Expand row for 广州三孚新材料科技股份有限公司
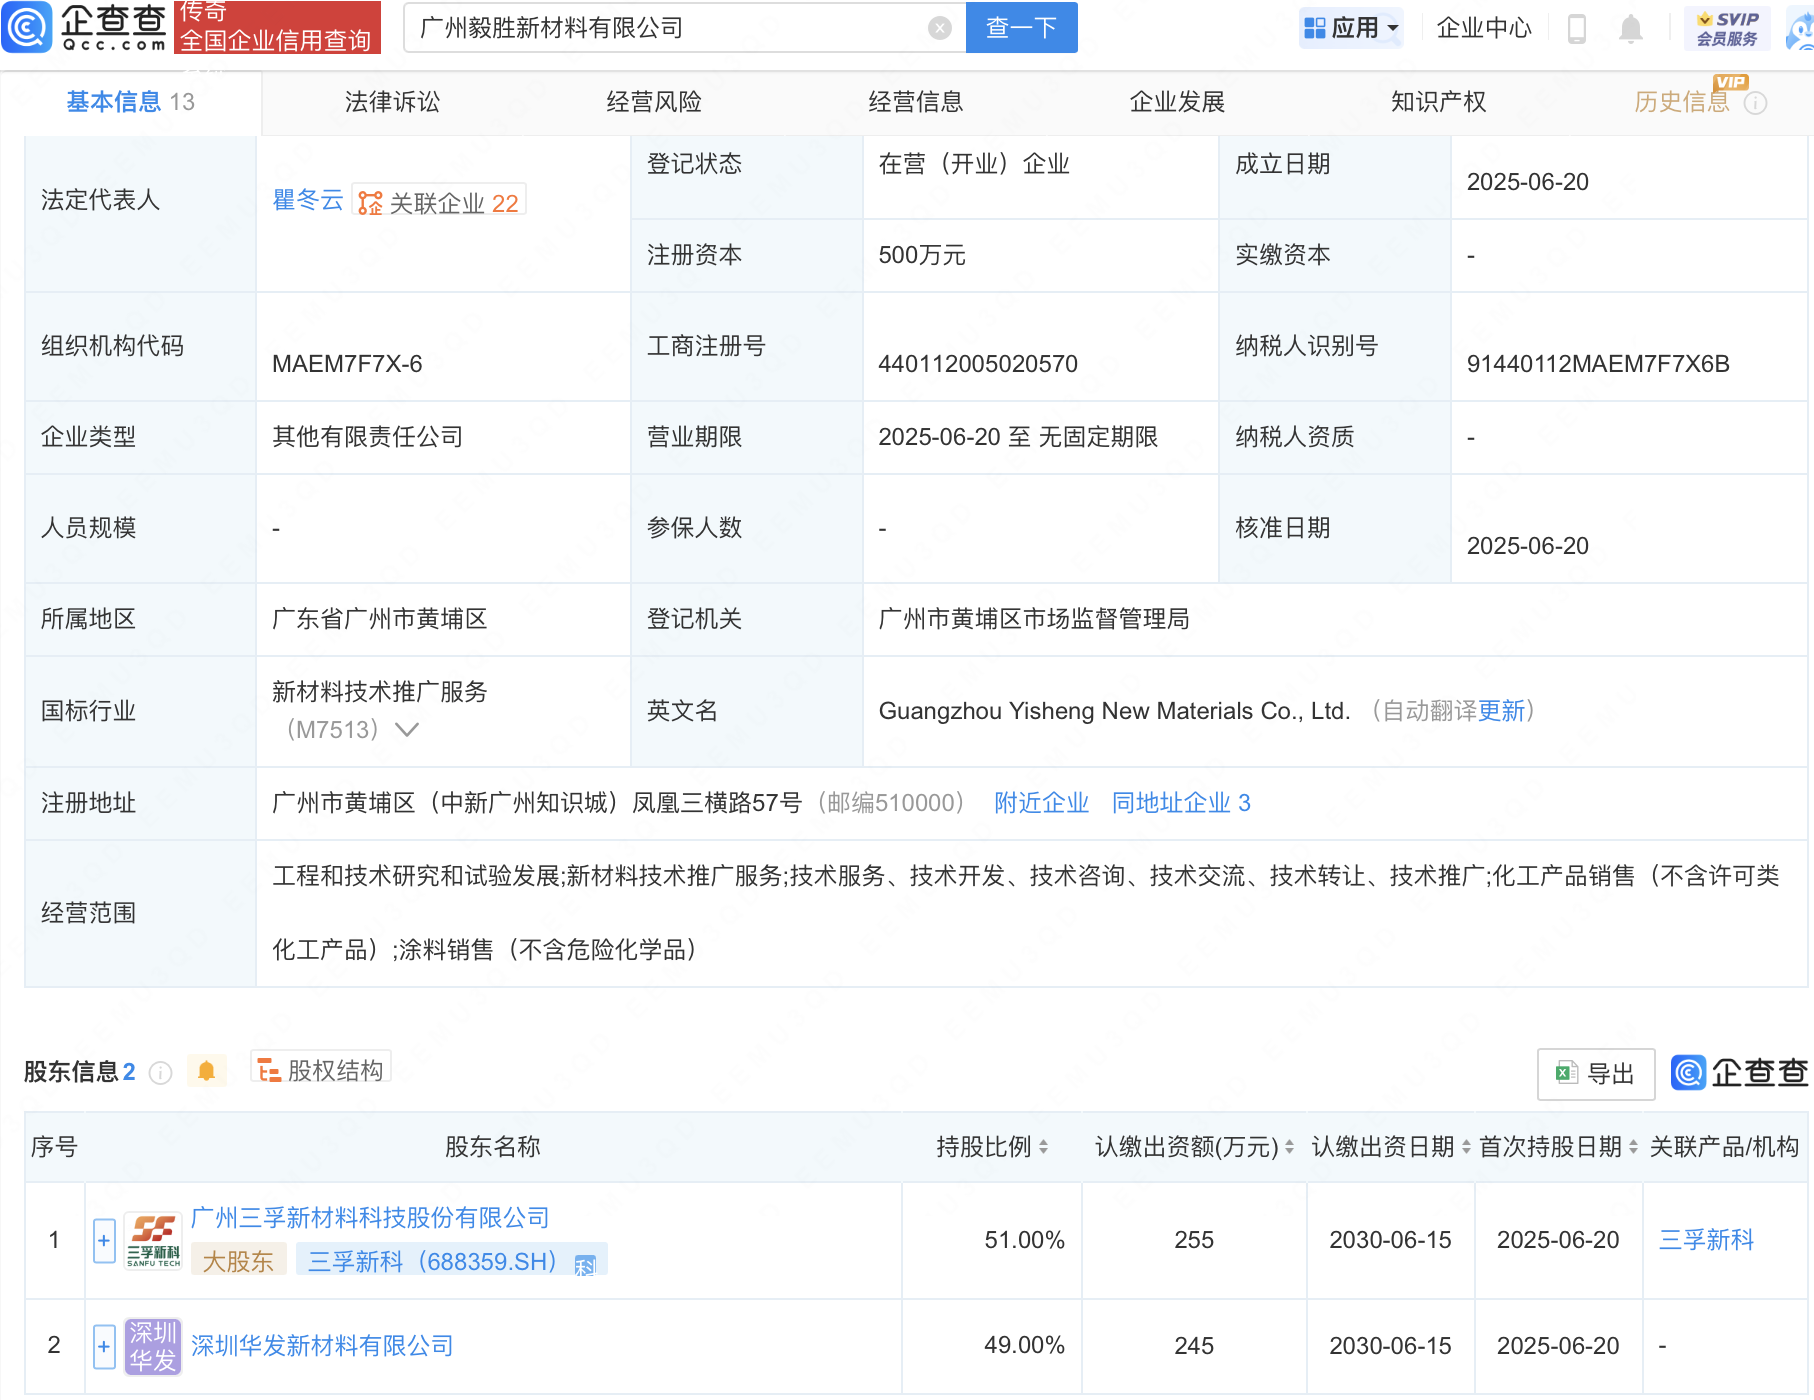Screen dimensions: 1814x1400 [104, 1241]
